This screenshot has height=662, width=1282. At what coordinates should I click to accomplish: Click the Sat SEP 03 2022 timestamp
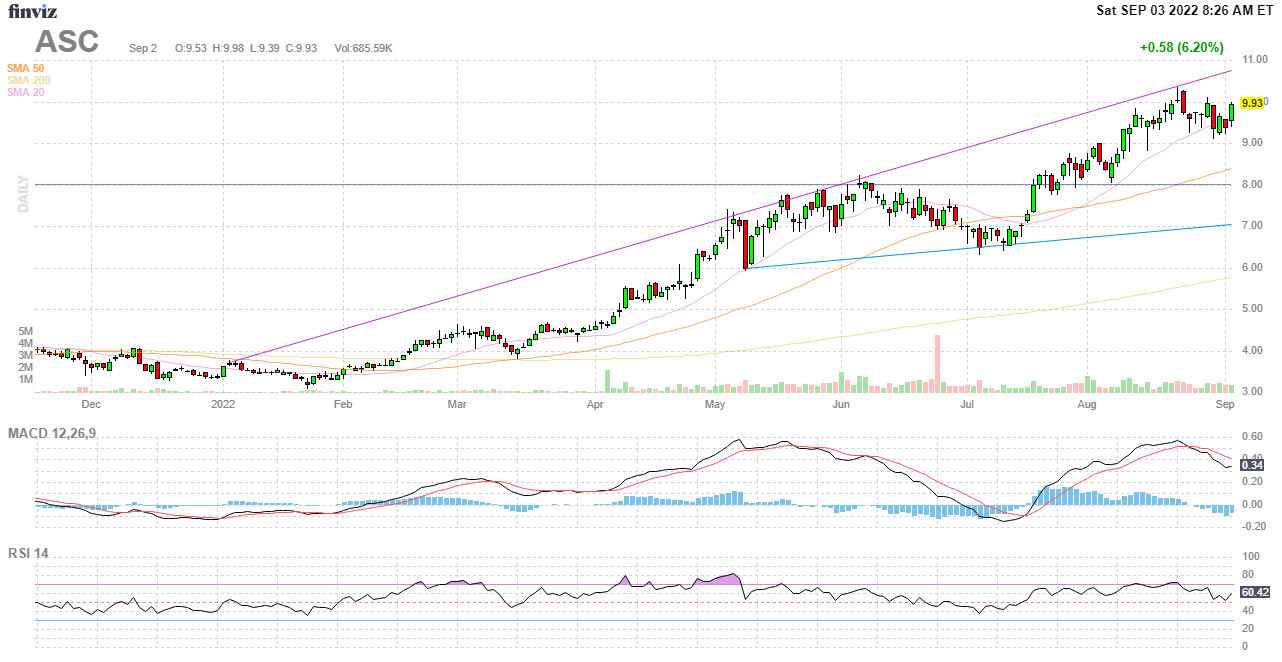click(x=1184, y=10)
